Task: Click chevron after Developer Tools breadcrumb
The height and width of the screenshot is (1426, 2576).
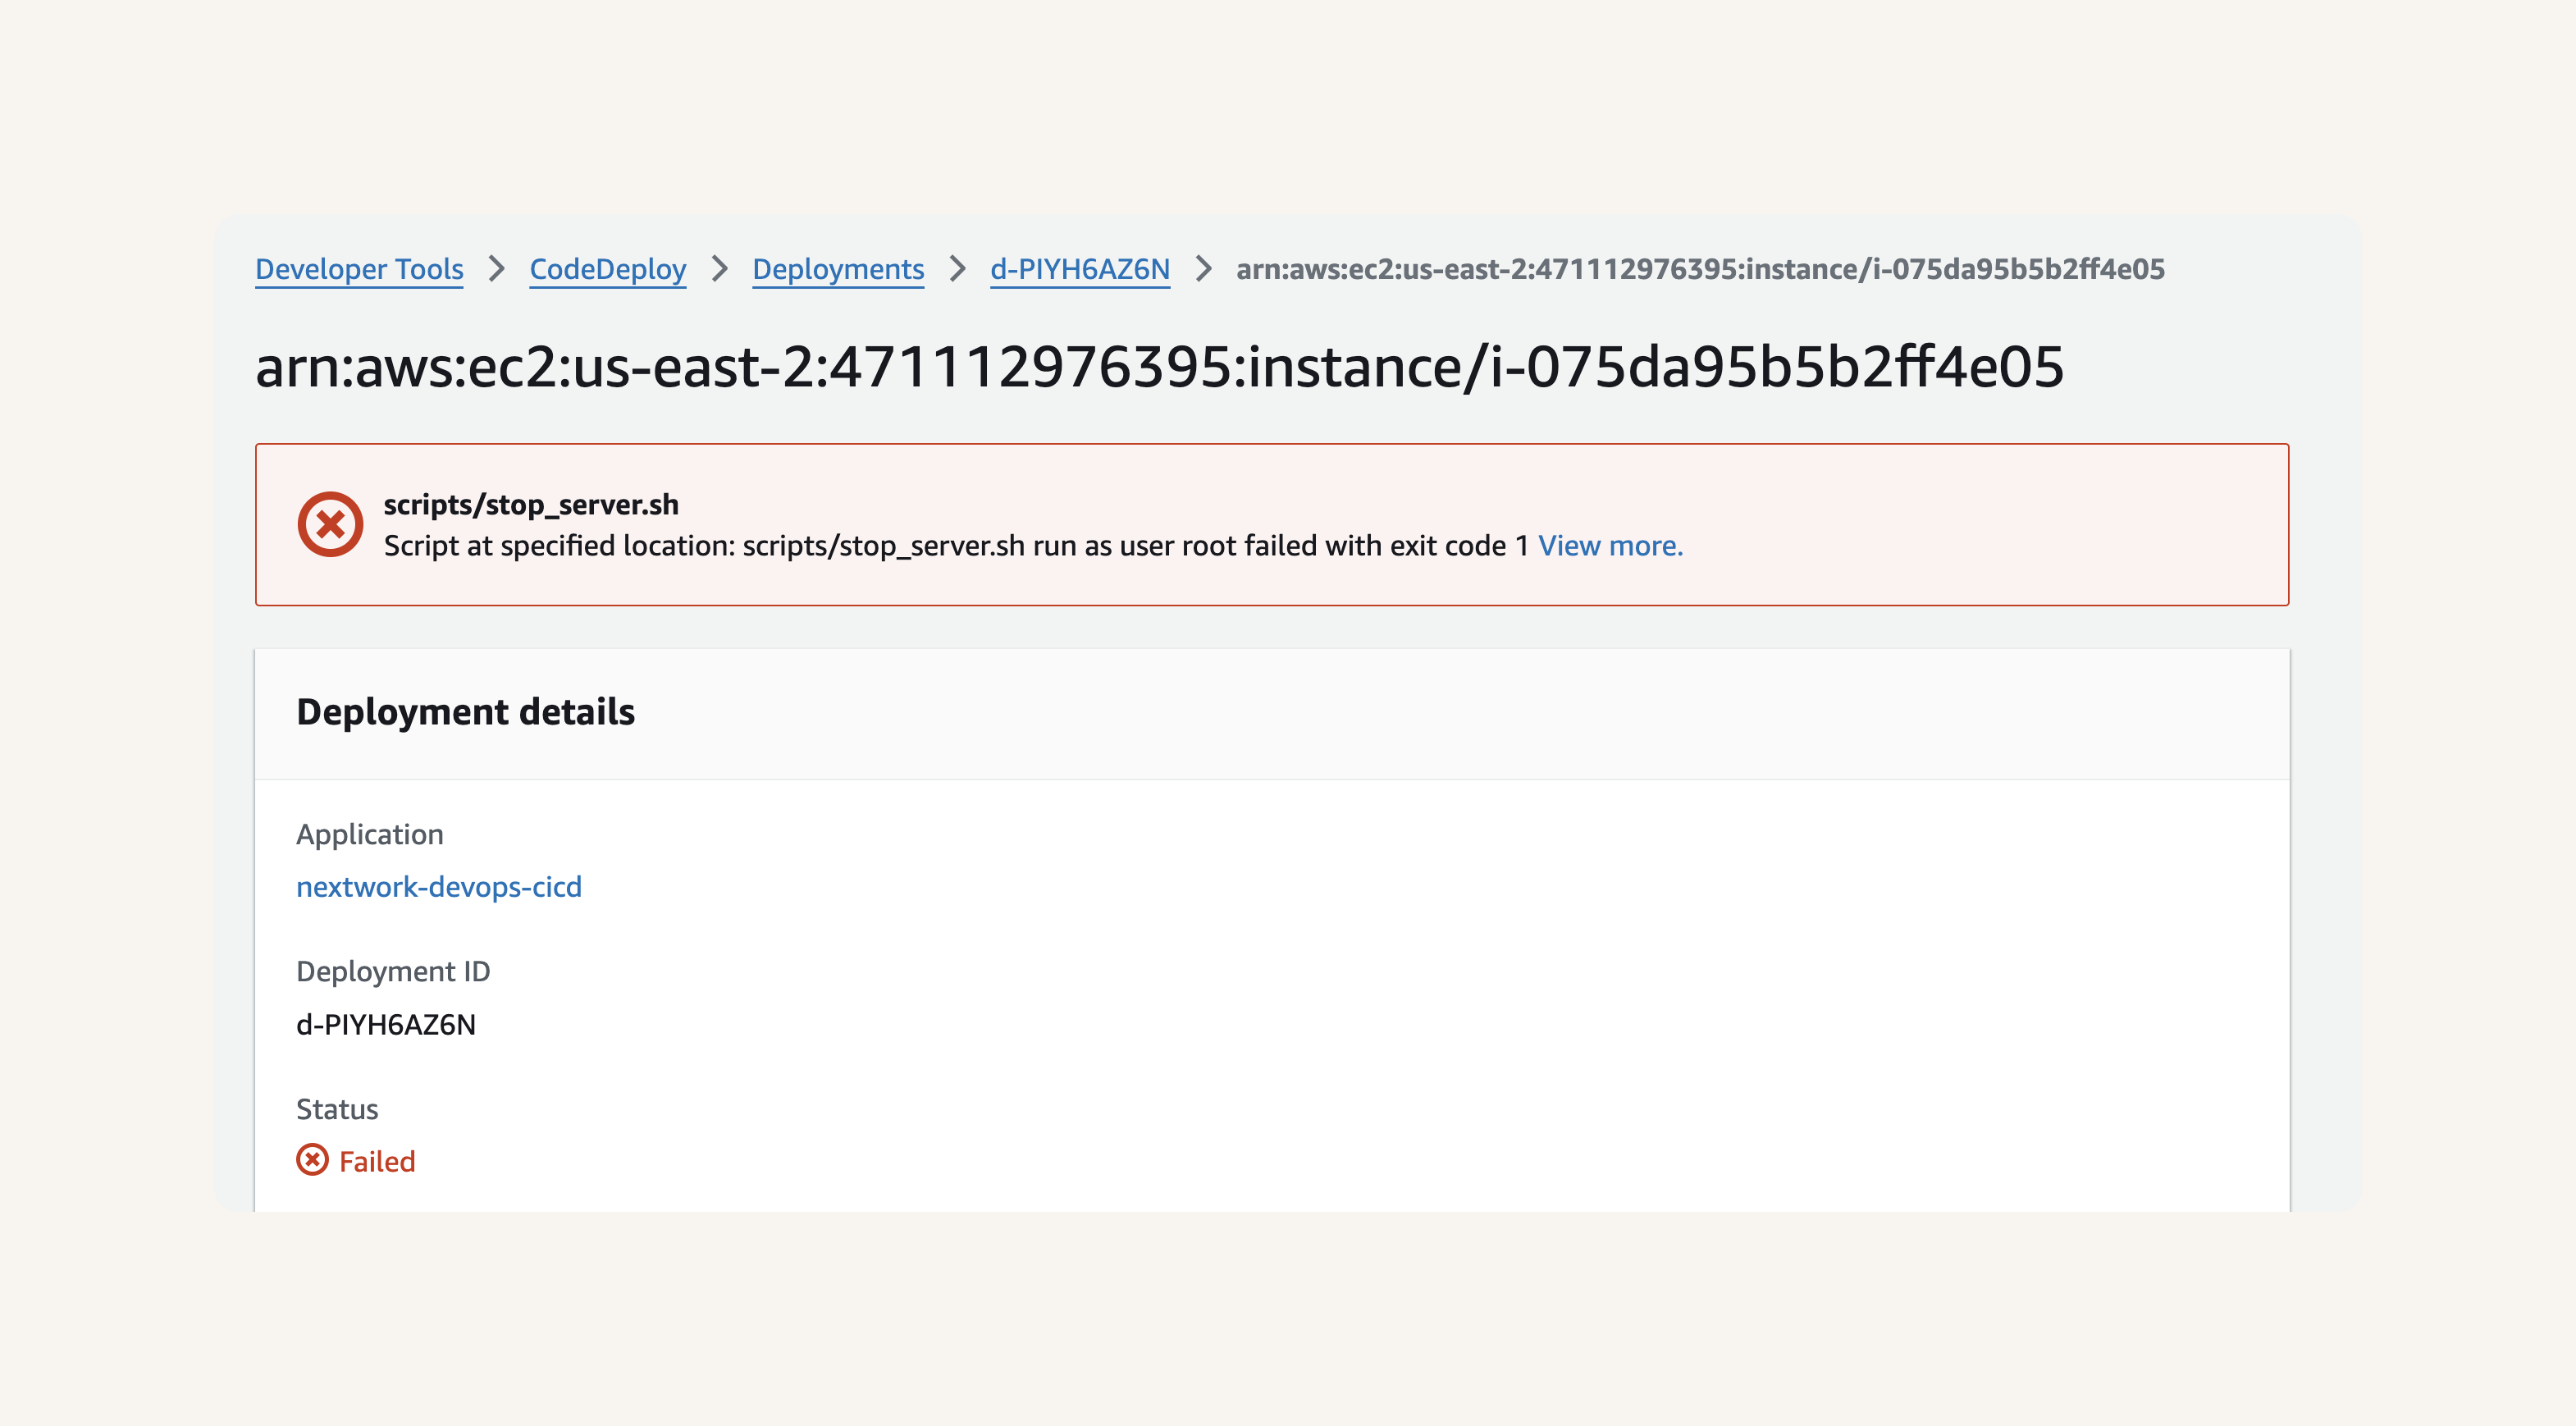Action: point(496,269)
